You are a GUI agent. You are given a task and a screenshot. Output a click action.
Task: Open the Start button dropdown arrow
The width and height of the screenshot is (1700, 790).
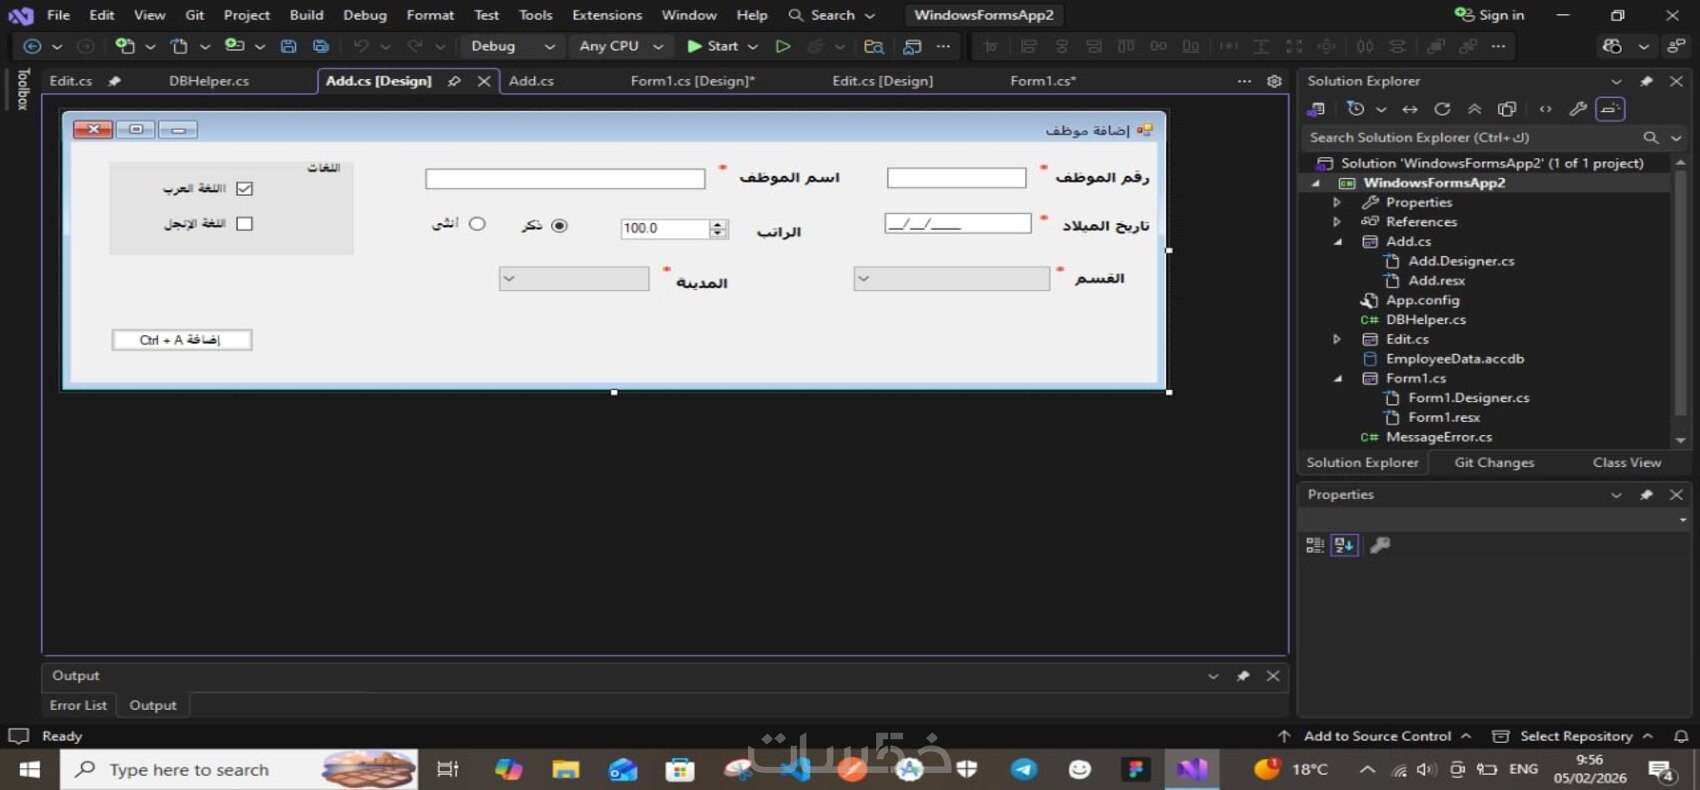753,46
